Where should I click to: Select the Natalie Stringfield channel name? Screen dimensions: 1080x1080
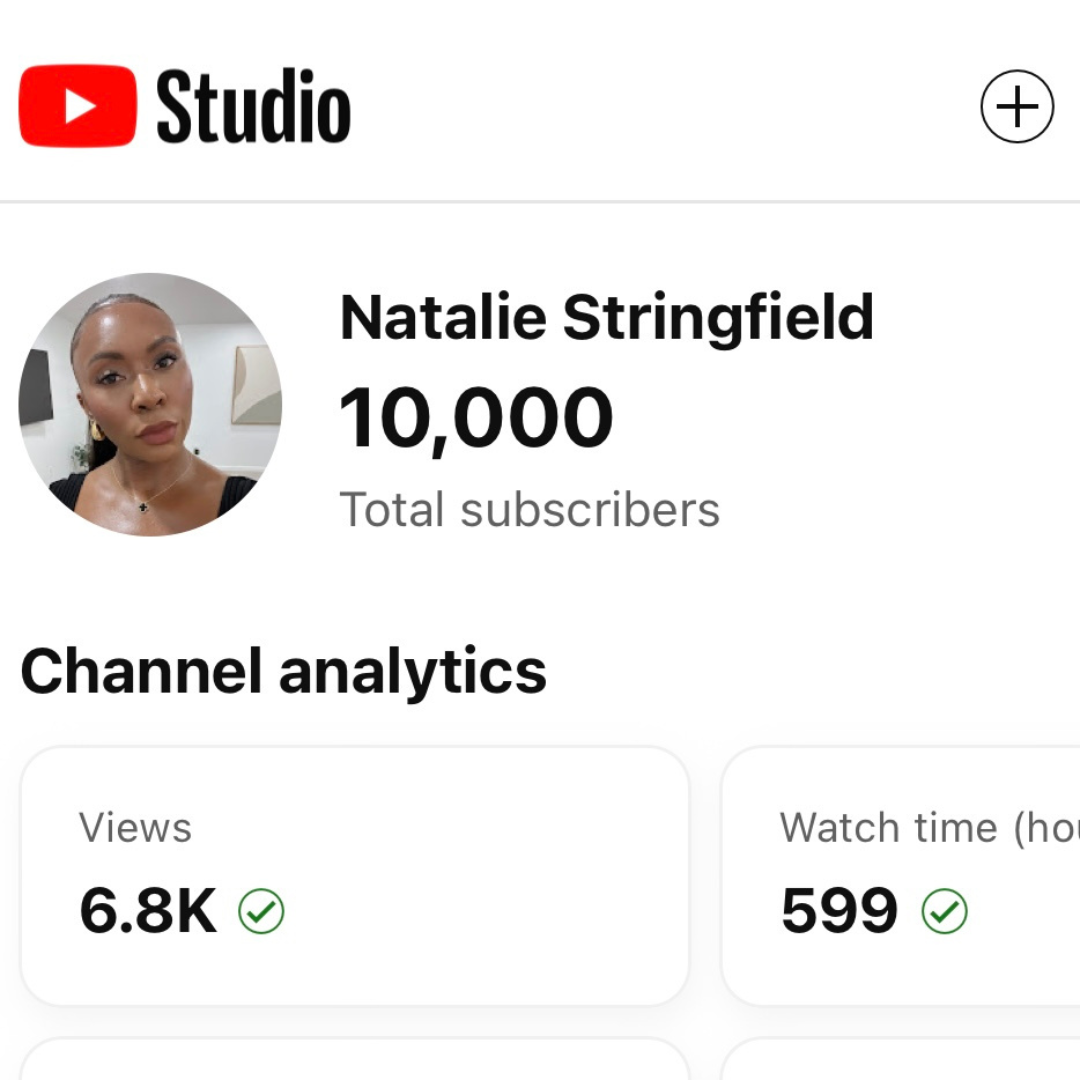coord(606,318)
